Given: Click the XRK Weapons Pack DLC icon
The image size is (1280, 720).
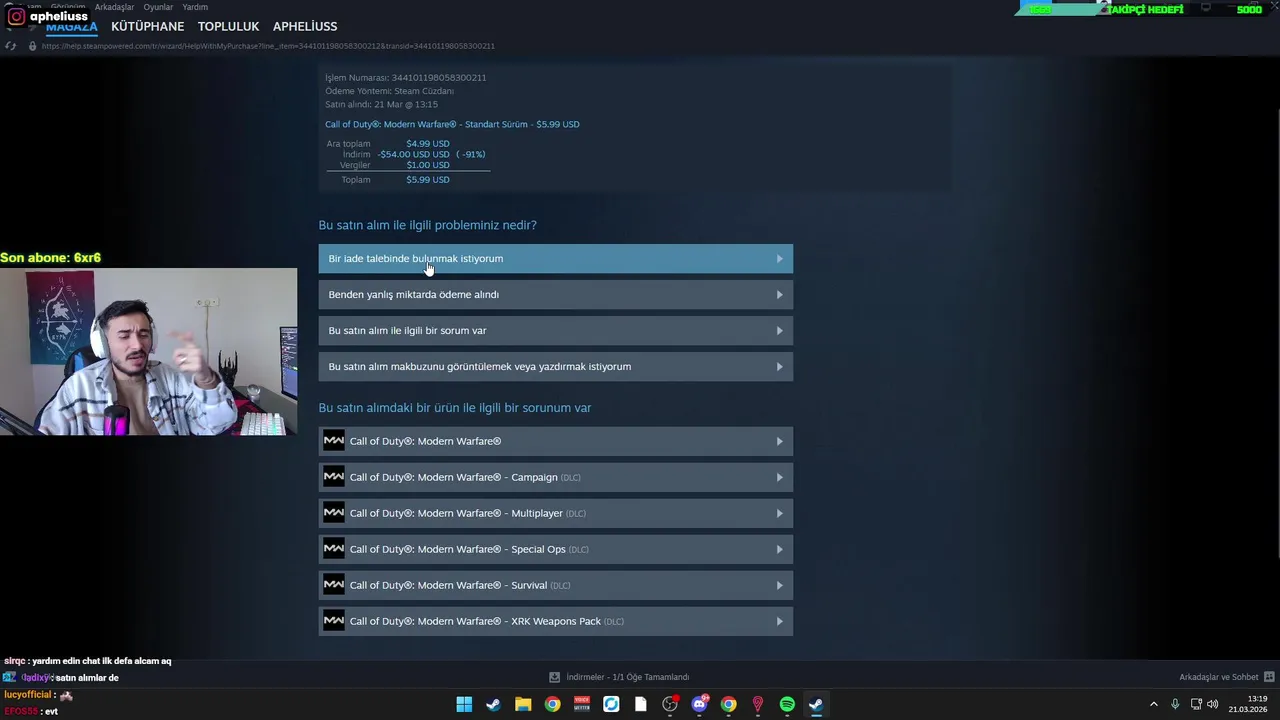Looking at the screenshot, I should tap(334, 621).
